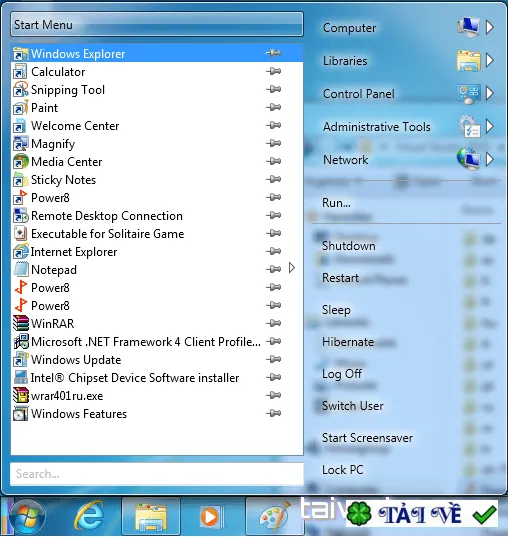This screenshot has width=508, height=537.
Task: Open the Welcome Center icon
Action: pyautogui.click(x=20, y=126)
